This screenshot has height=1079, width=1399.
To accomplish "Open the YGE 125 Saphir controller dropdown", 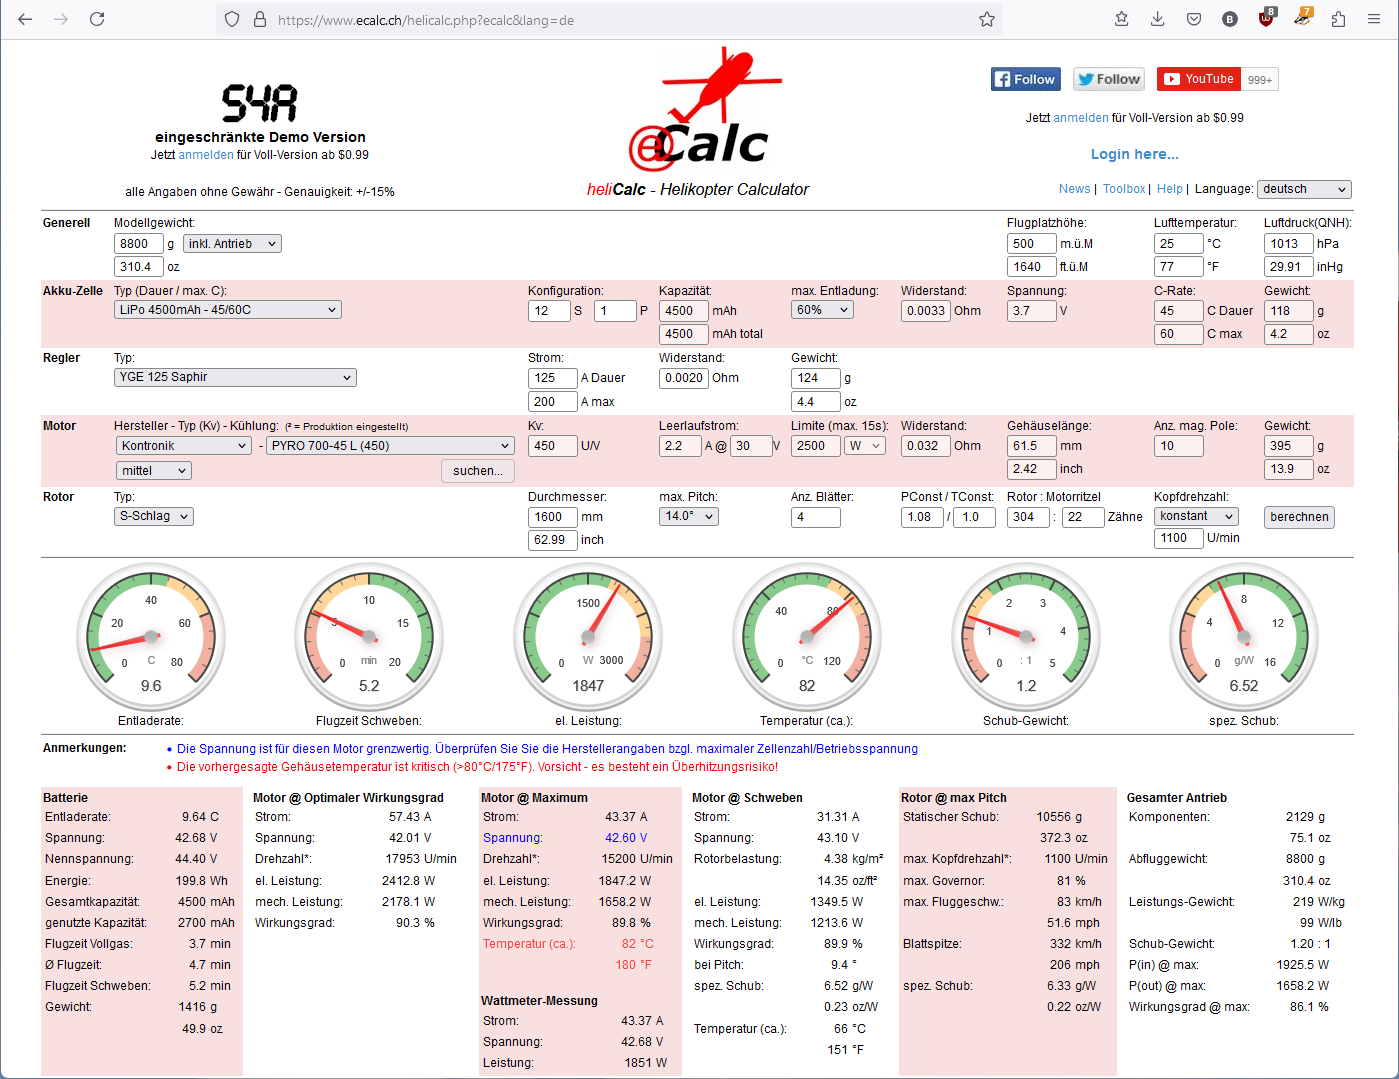I will [x=235, y=377].
